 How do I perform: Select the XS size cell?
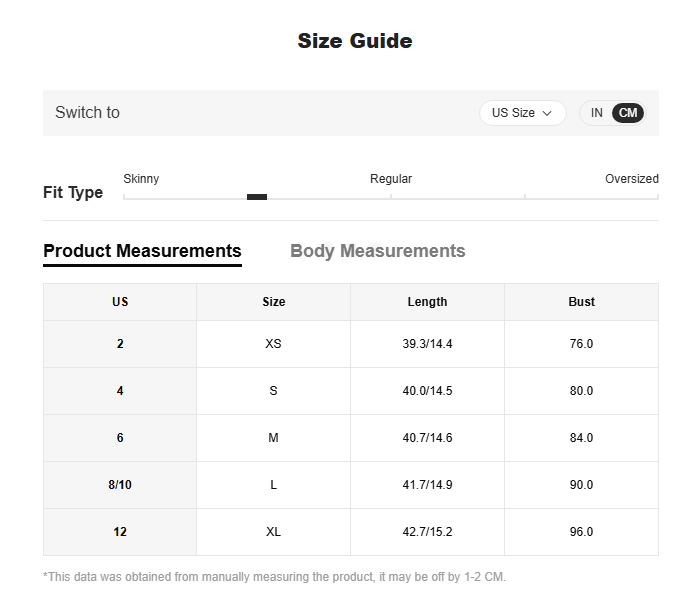pyautogui.click(x=273, y=344)
